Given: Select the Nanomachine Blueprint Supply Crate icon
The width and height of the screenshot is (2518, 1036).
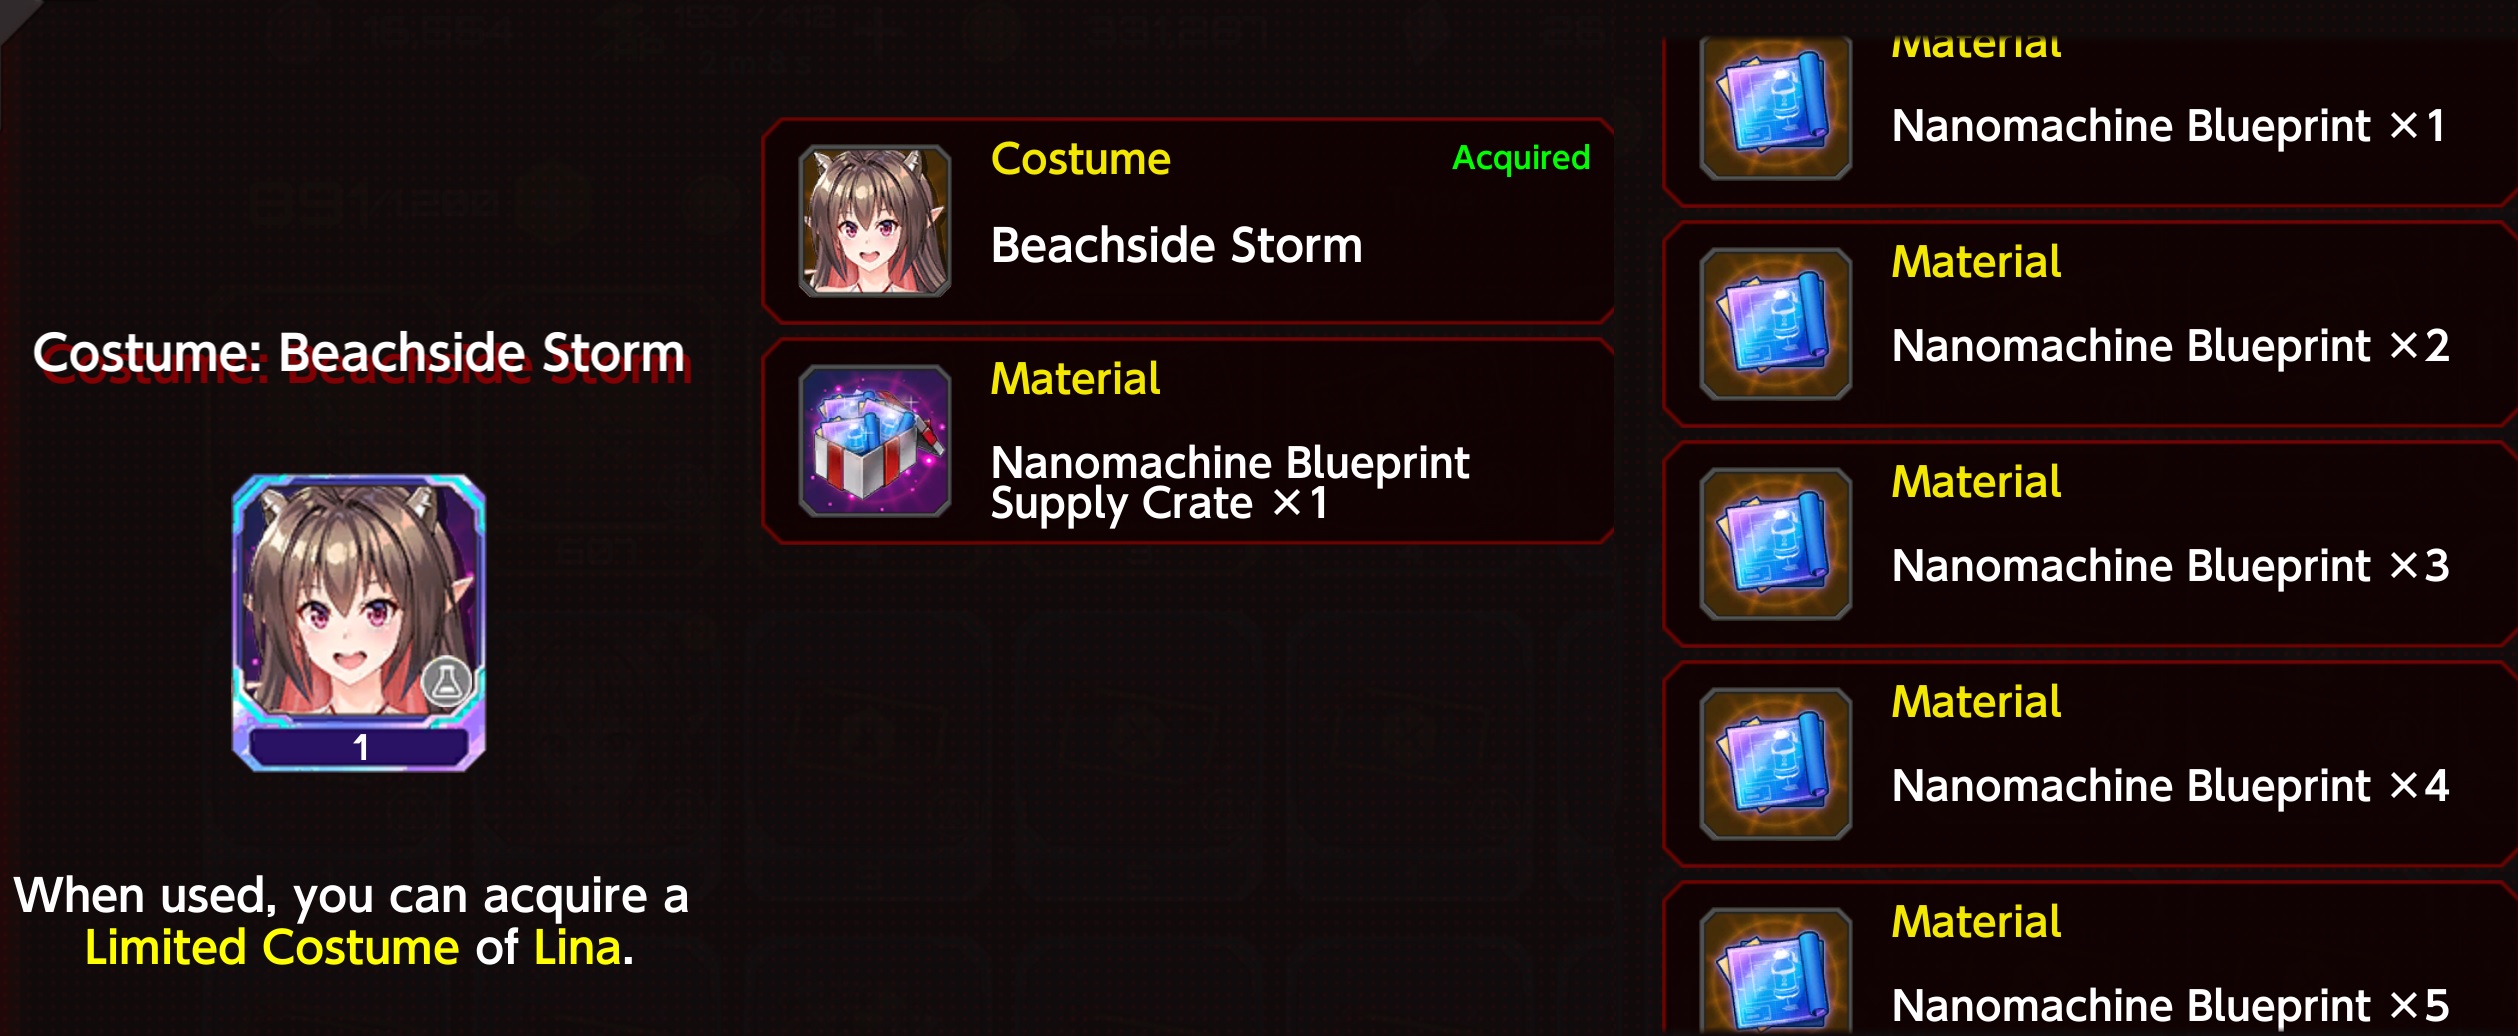Looking at the screenshot, I should click(875, 441).
